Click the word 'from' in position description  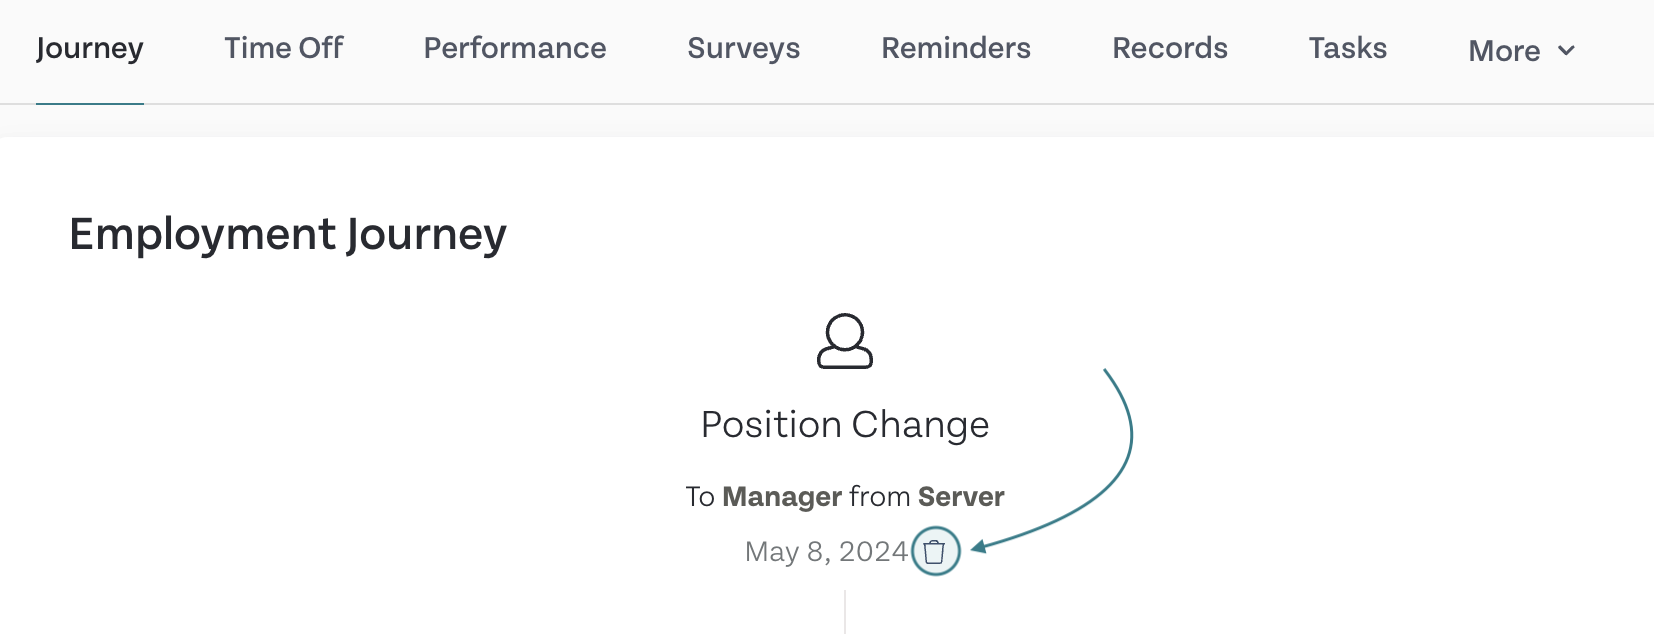880,497
